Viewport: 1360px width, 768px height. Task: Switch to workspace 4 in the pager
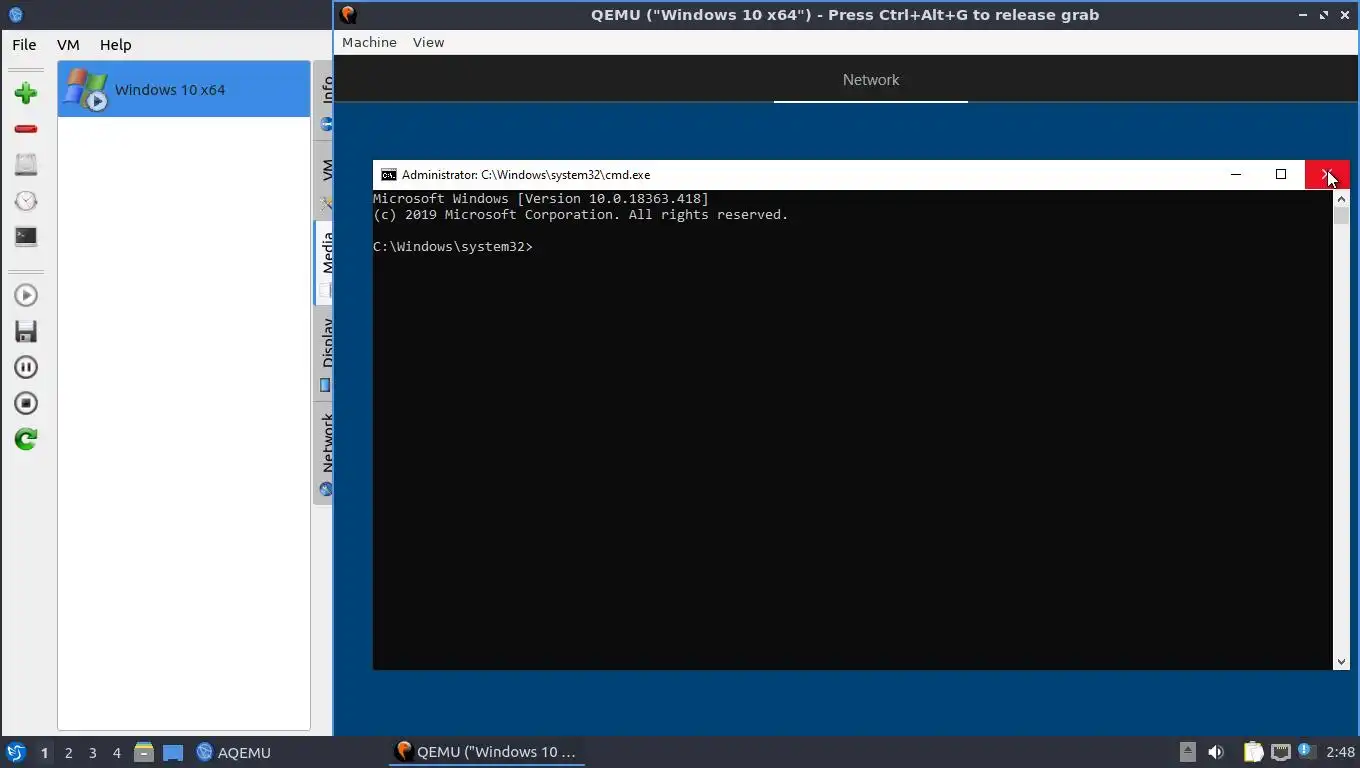pyautogui.click(x=116, y=753)
